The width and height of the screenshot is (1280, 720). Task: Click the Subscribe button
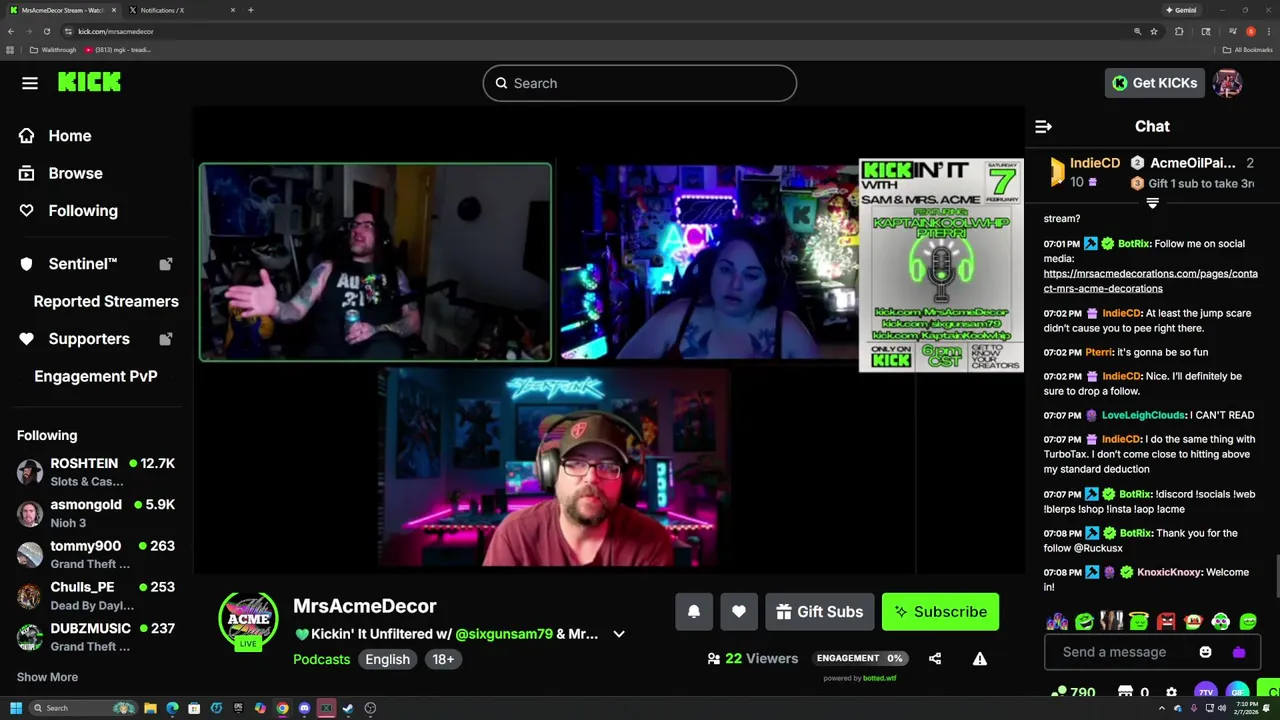coord(940,612)
